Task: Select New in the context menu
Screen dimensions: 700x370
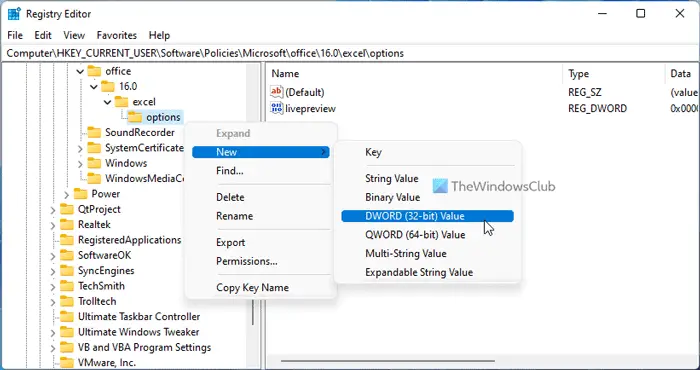Action: pos(261,152)
